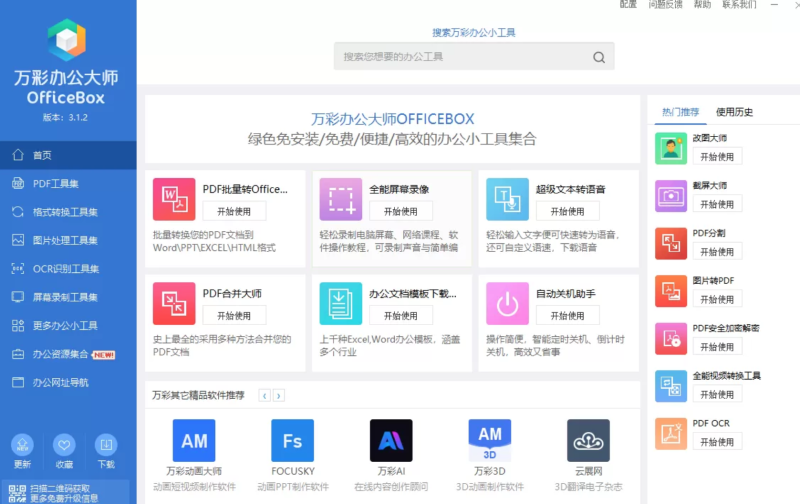The width and height of the screenshot is (800, 504).
Task: Click the QR code scan icon
Action: click(x=17, y=493)
